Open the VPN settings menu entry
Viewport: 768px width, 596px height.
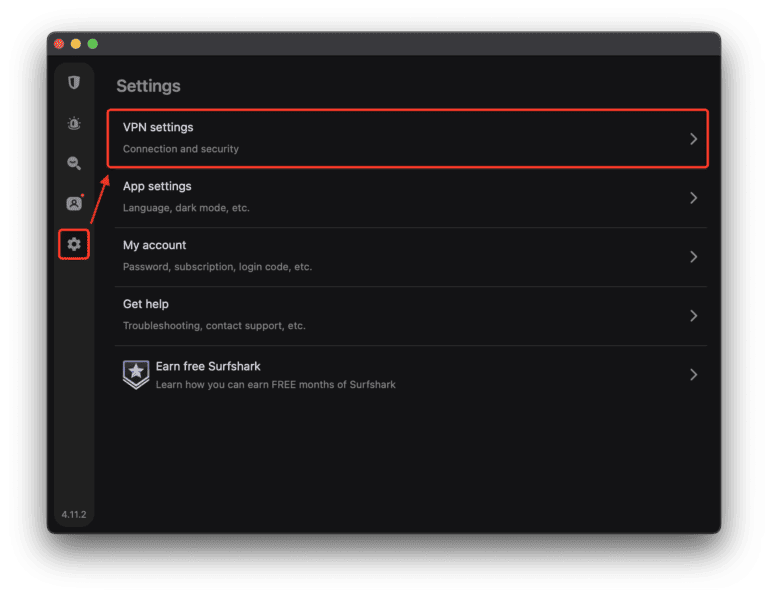pos(158,128)
